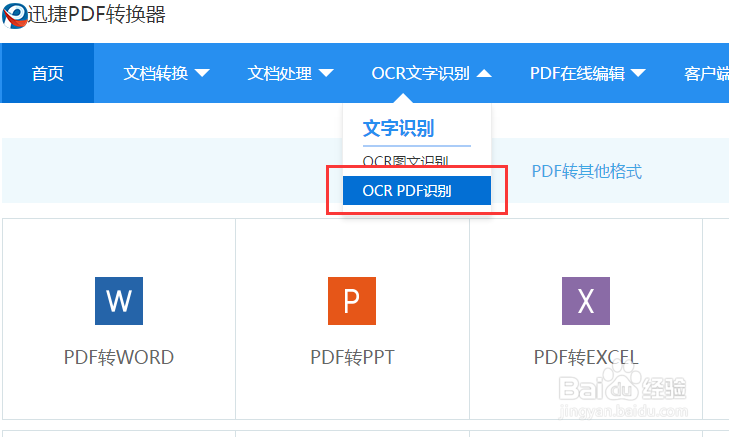Open the 首页 home tab
Image resolution: width=729 pixels, height=437 pixels.
pos(47,73)
